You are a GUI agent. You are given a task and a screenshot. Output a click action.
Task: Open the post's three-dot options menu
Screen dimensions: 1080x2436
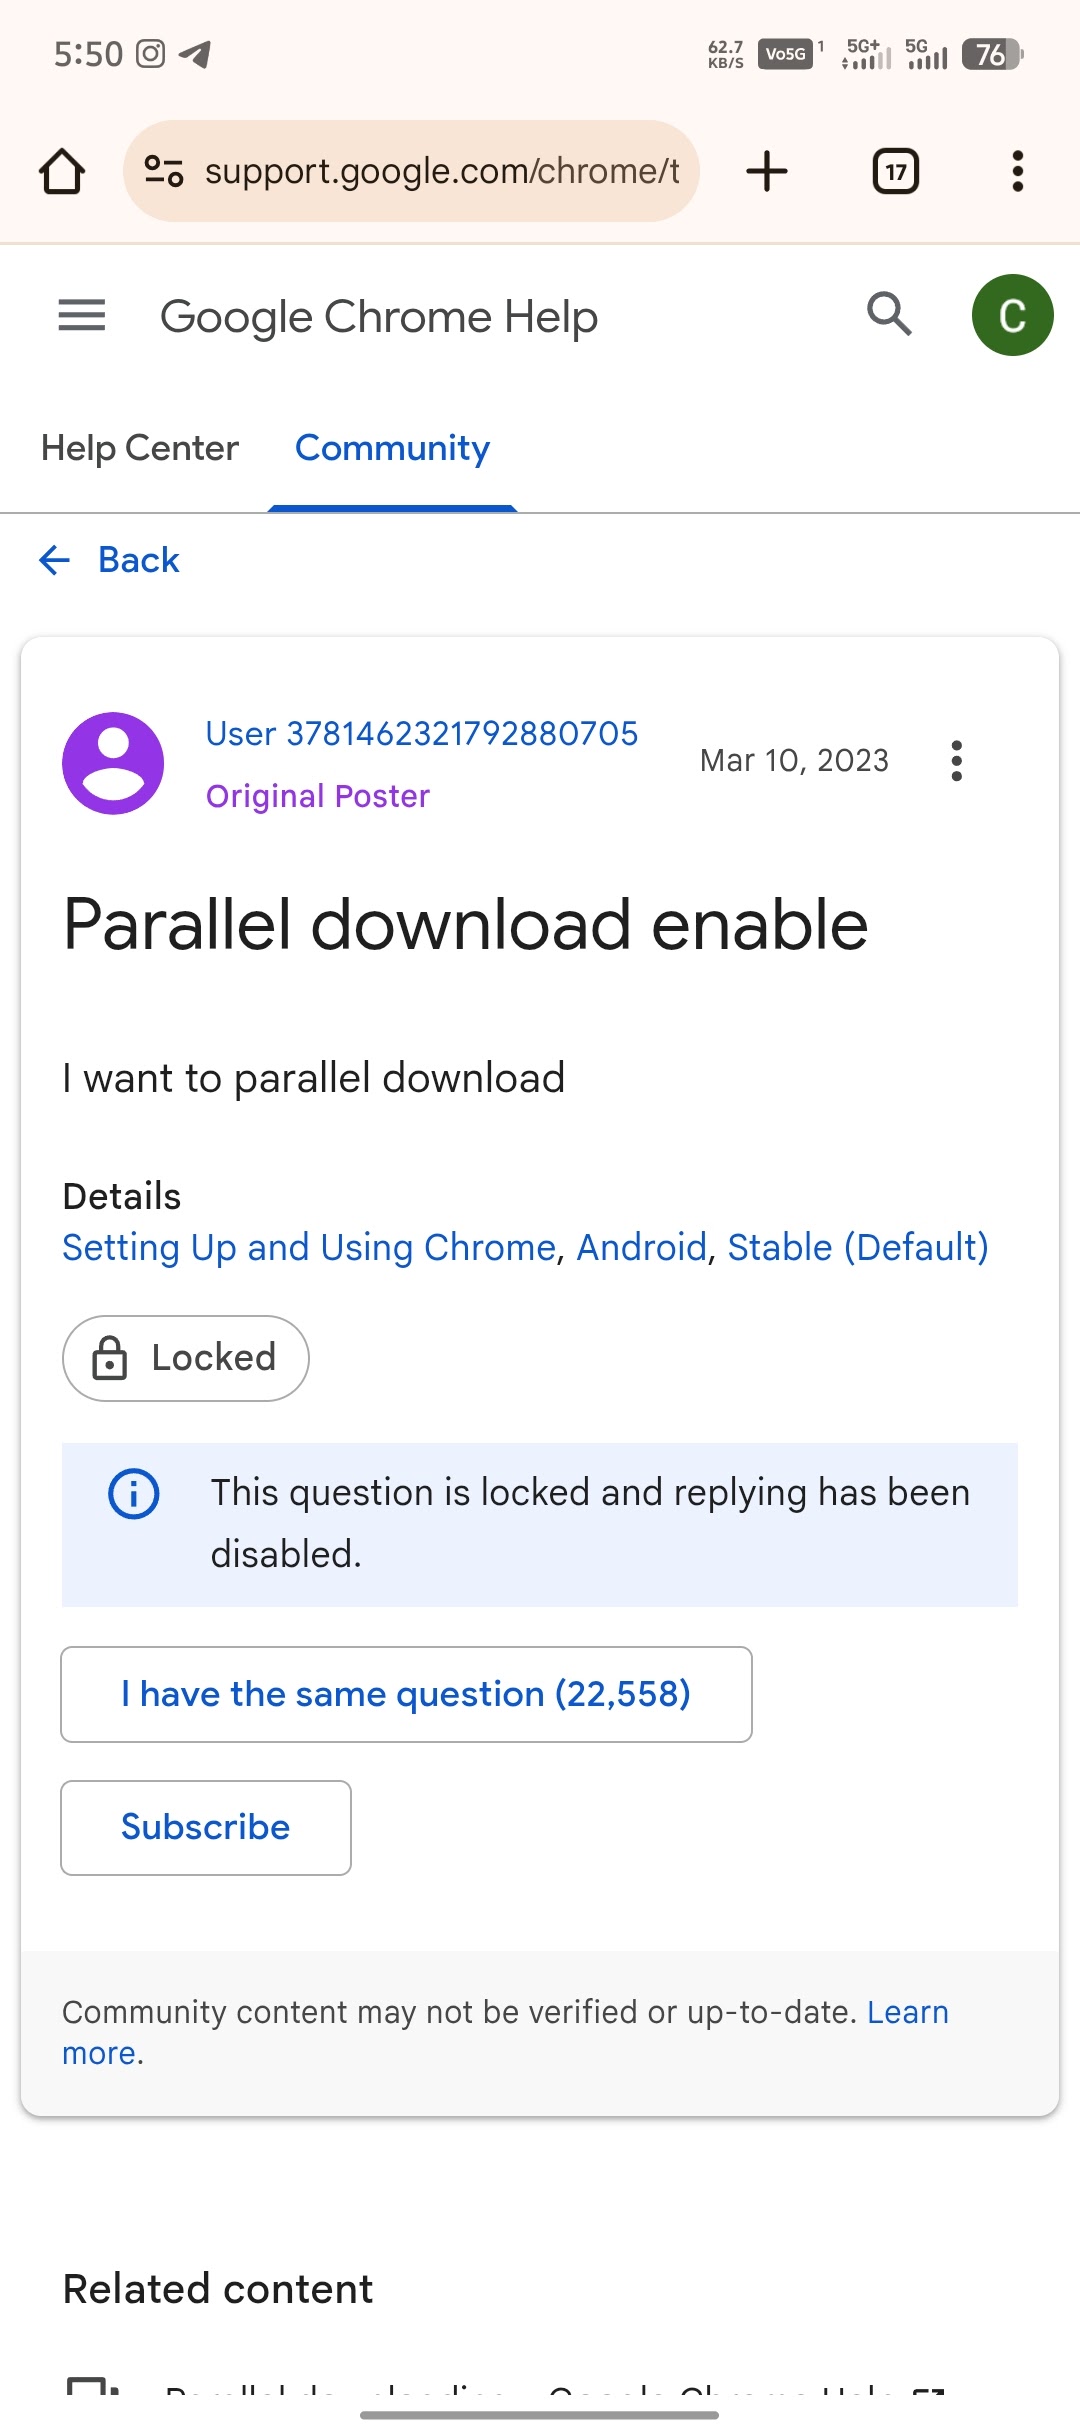[957, 761]
